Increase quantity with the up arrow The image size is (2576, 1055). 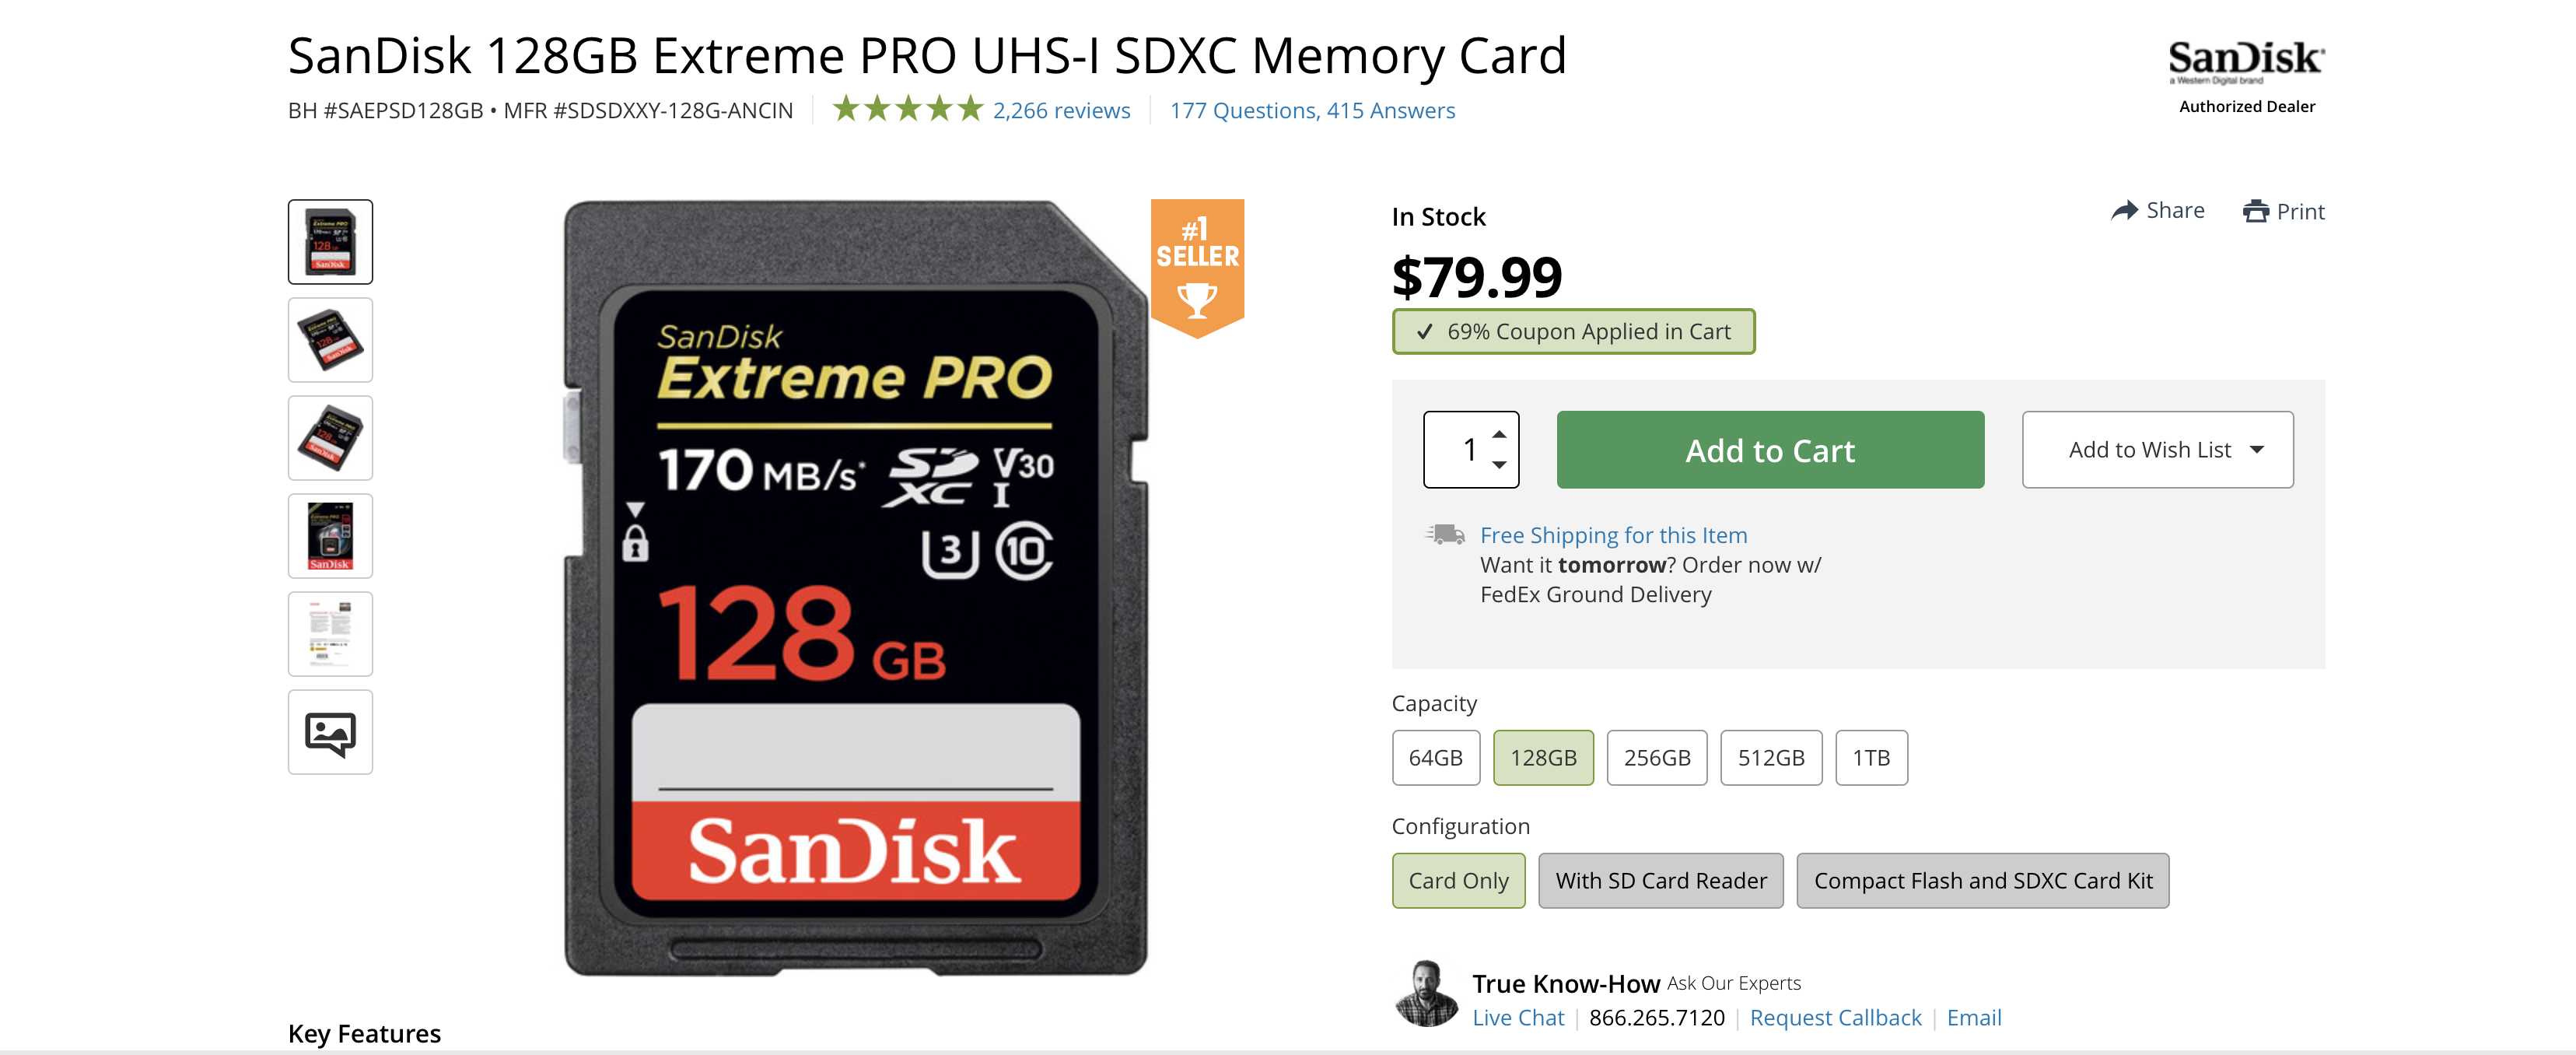(1499, 434)
